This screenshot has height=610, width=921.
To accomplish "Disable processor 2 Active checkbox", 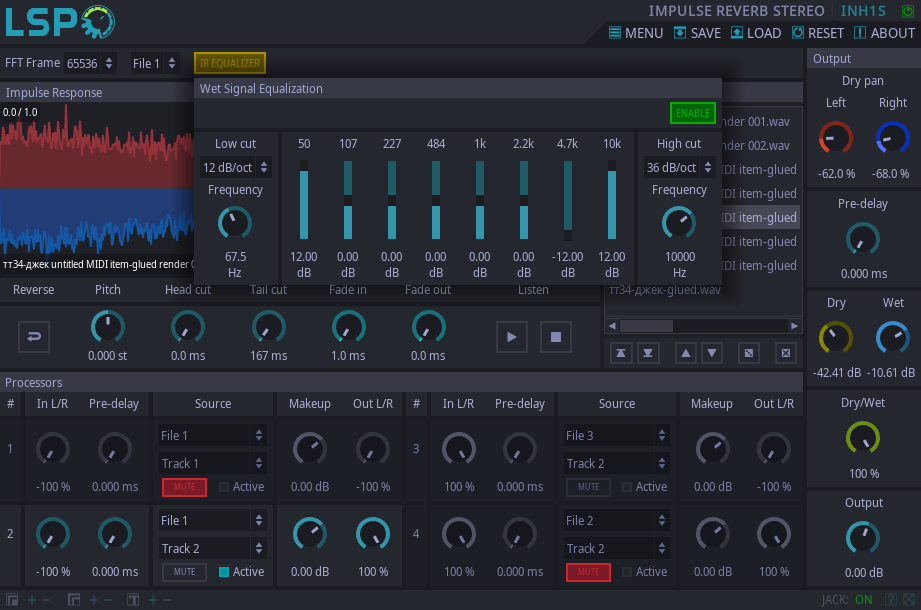I will click(x=224, y=572).
